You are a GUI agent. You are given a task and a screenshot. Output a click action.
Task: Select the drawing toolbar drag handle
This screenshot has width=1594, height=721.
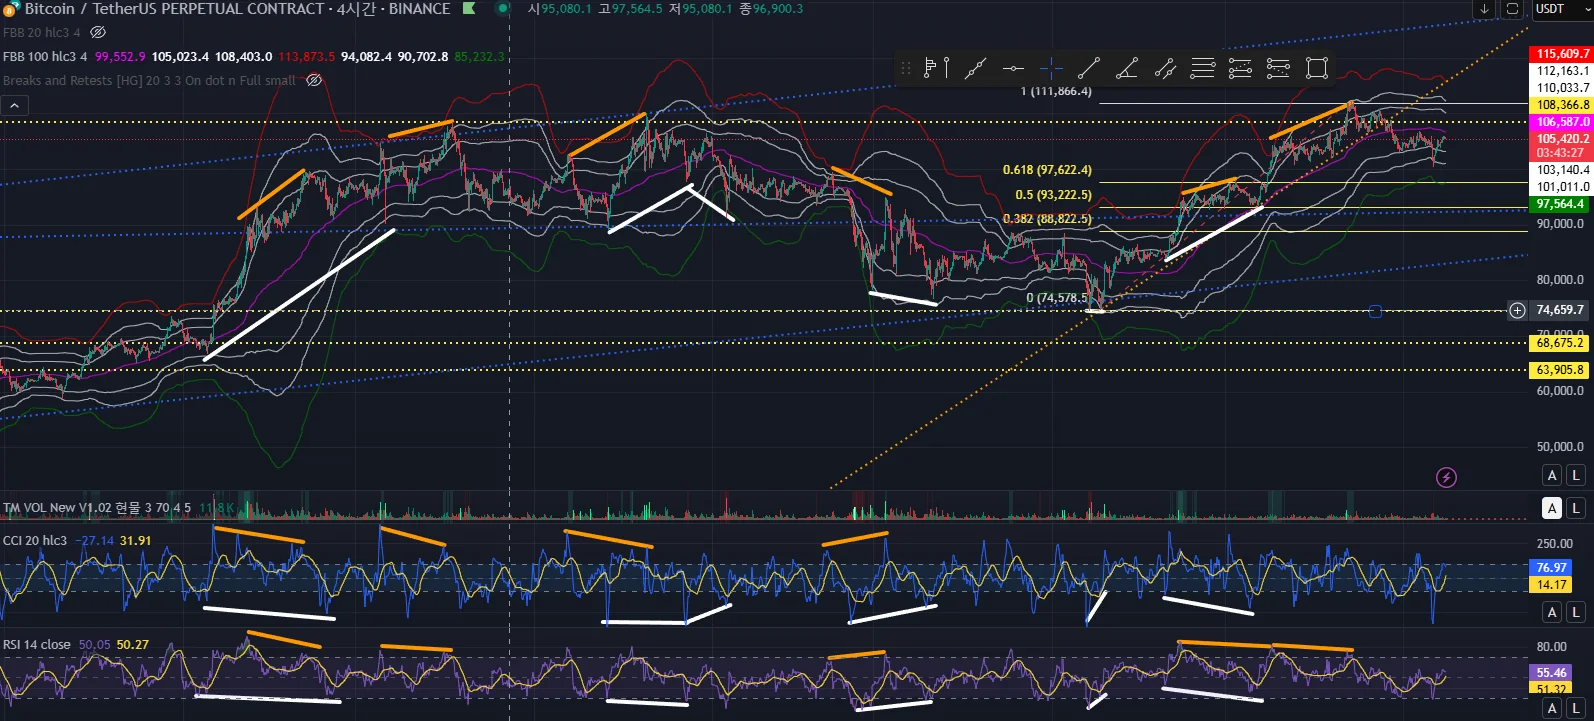click(x=906, y=68)
